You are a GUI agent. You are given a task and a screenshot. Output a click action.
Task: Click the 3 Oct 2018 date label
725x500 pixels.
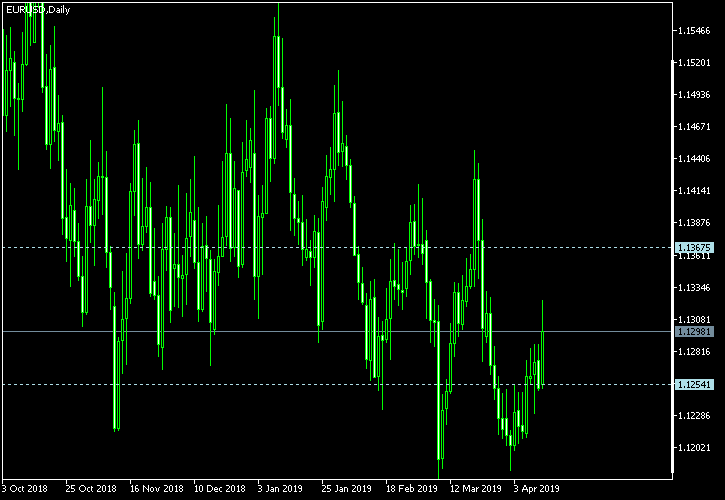point(25,488)
